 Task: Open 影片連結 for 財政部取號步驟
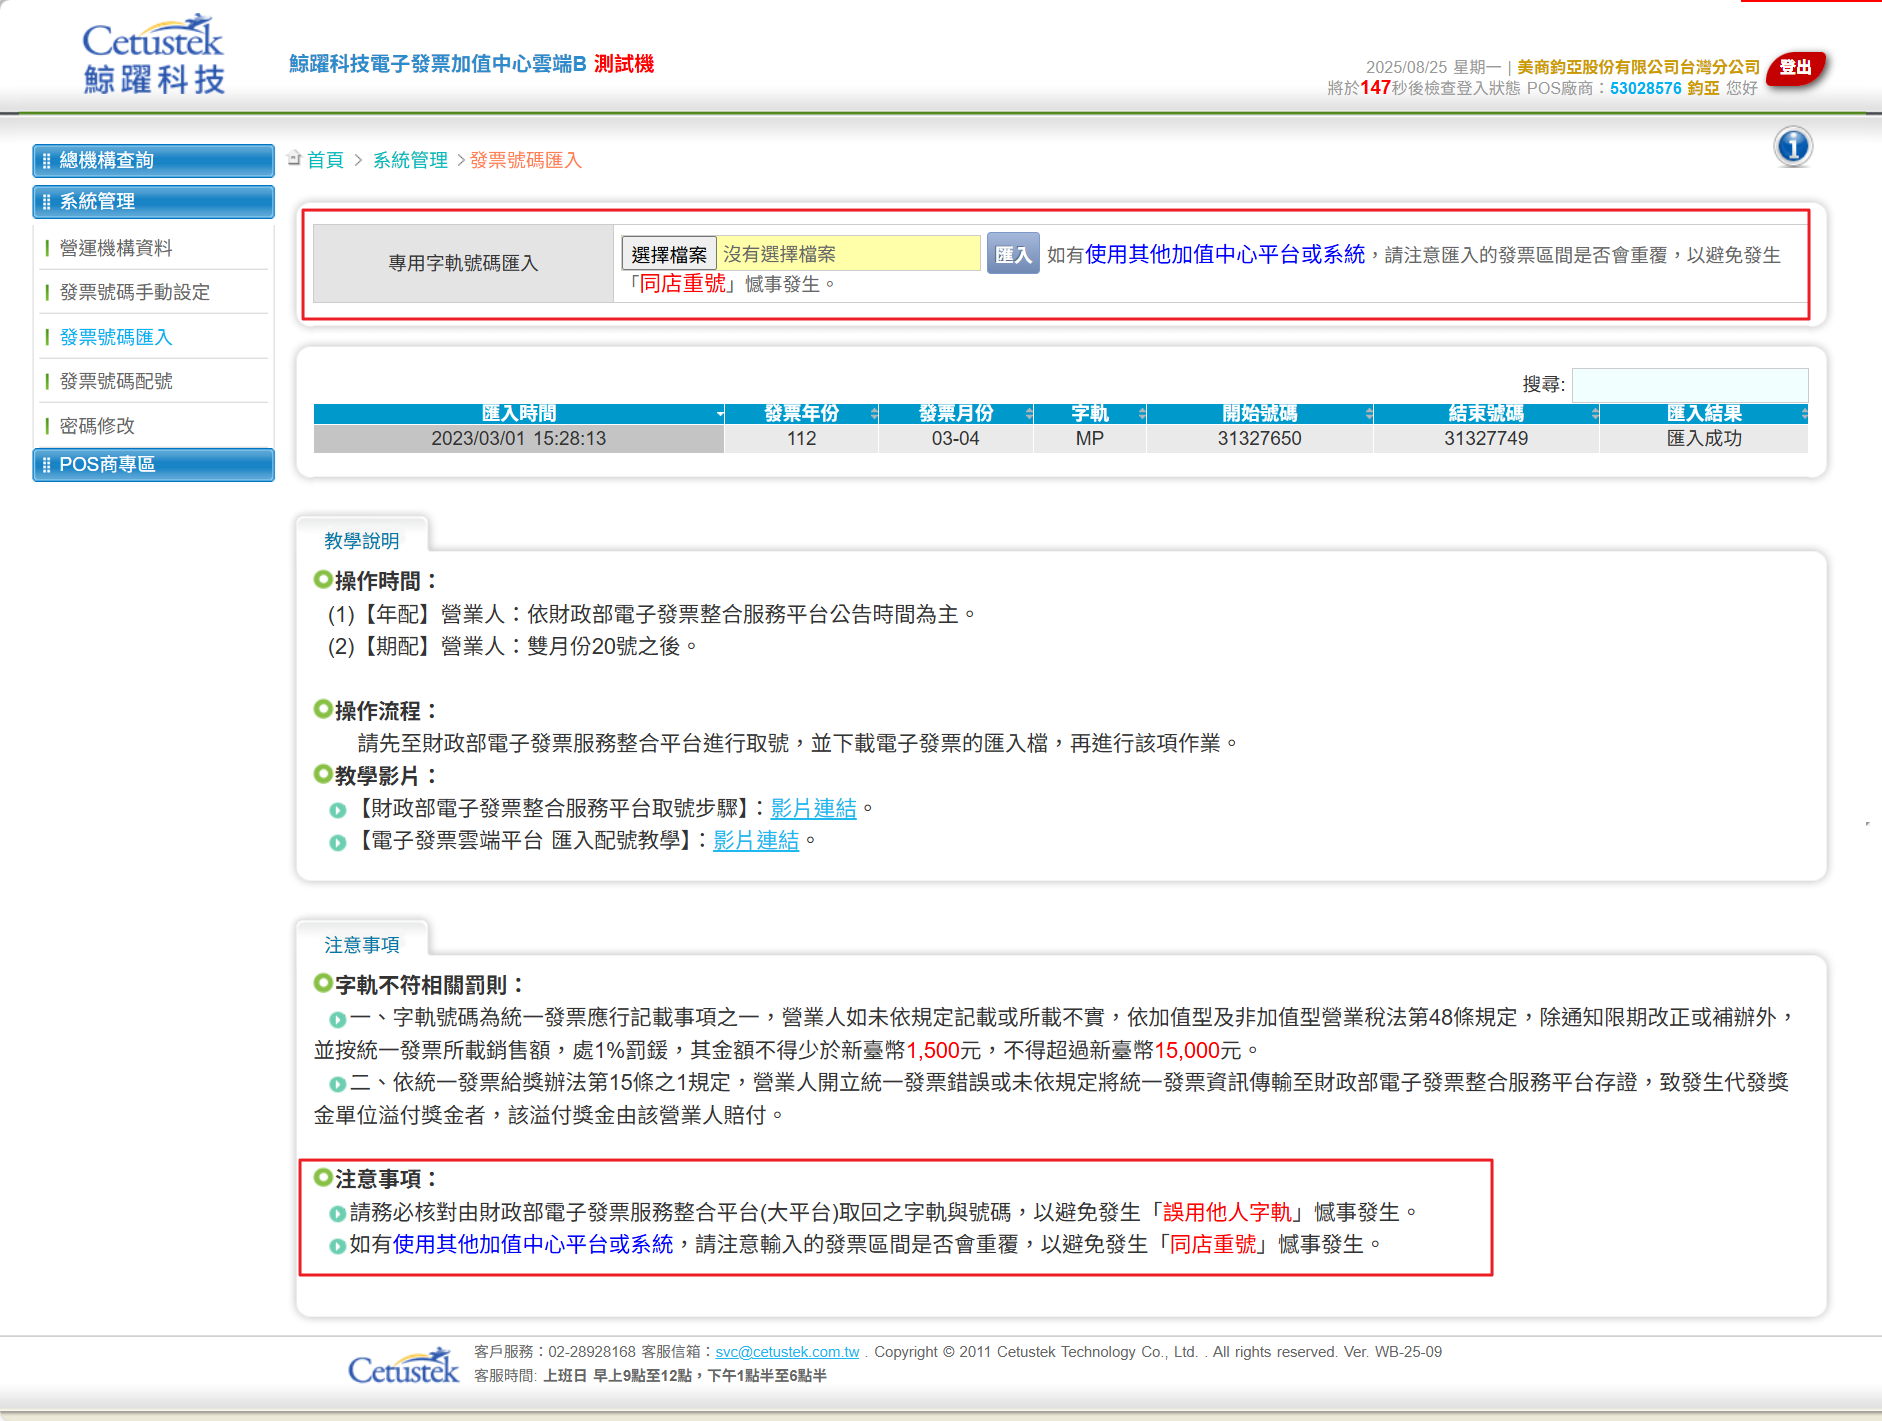[x=813, y=808]
